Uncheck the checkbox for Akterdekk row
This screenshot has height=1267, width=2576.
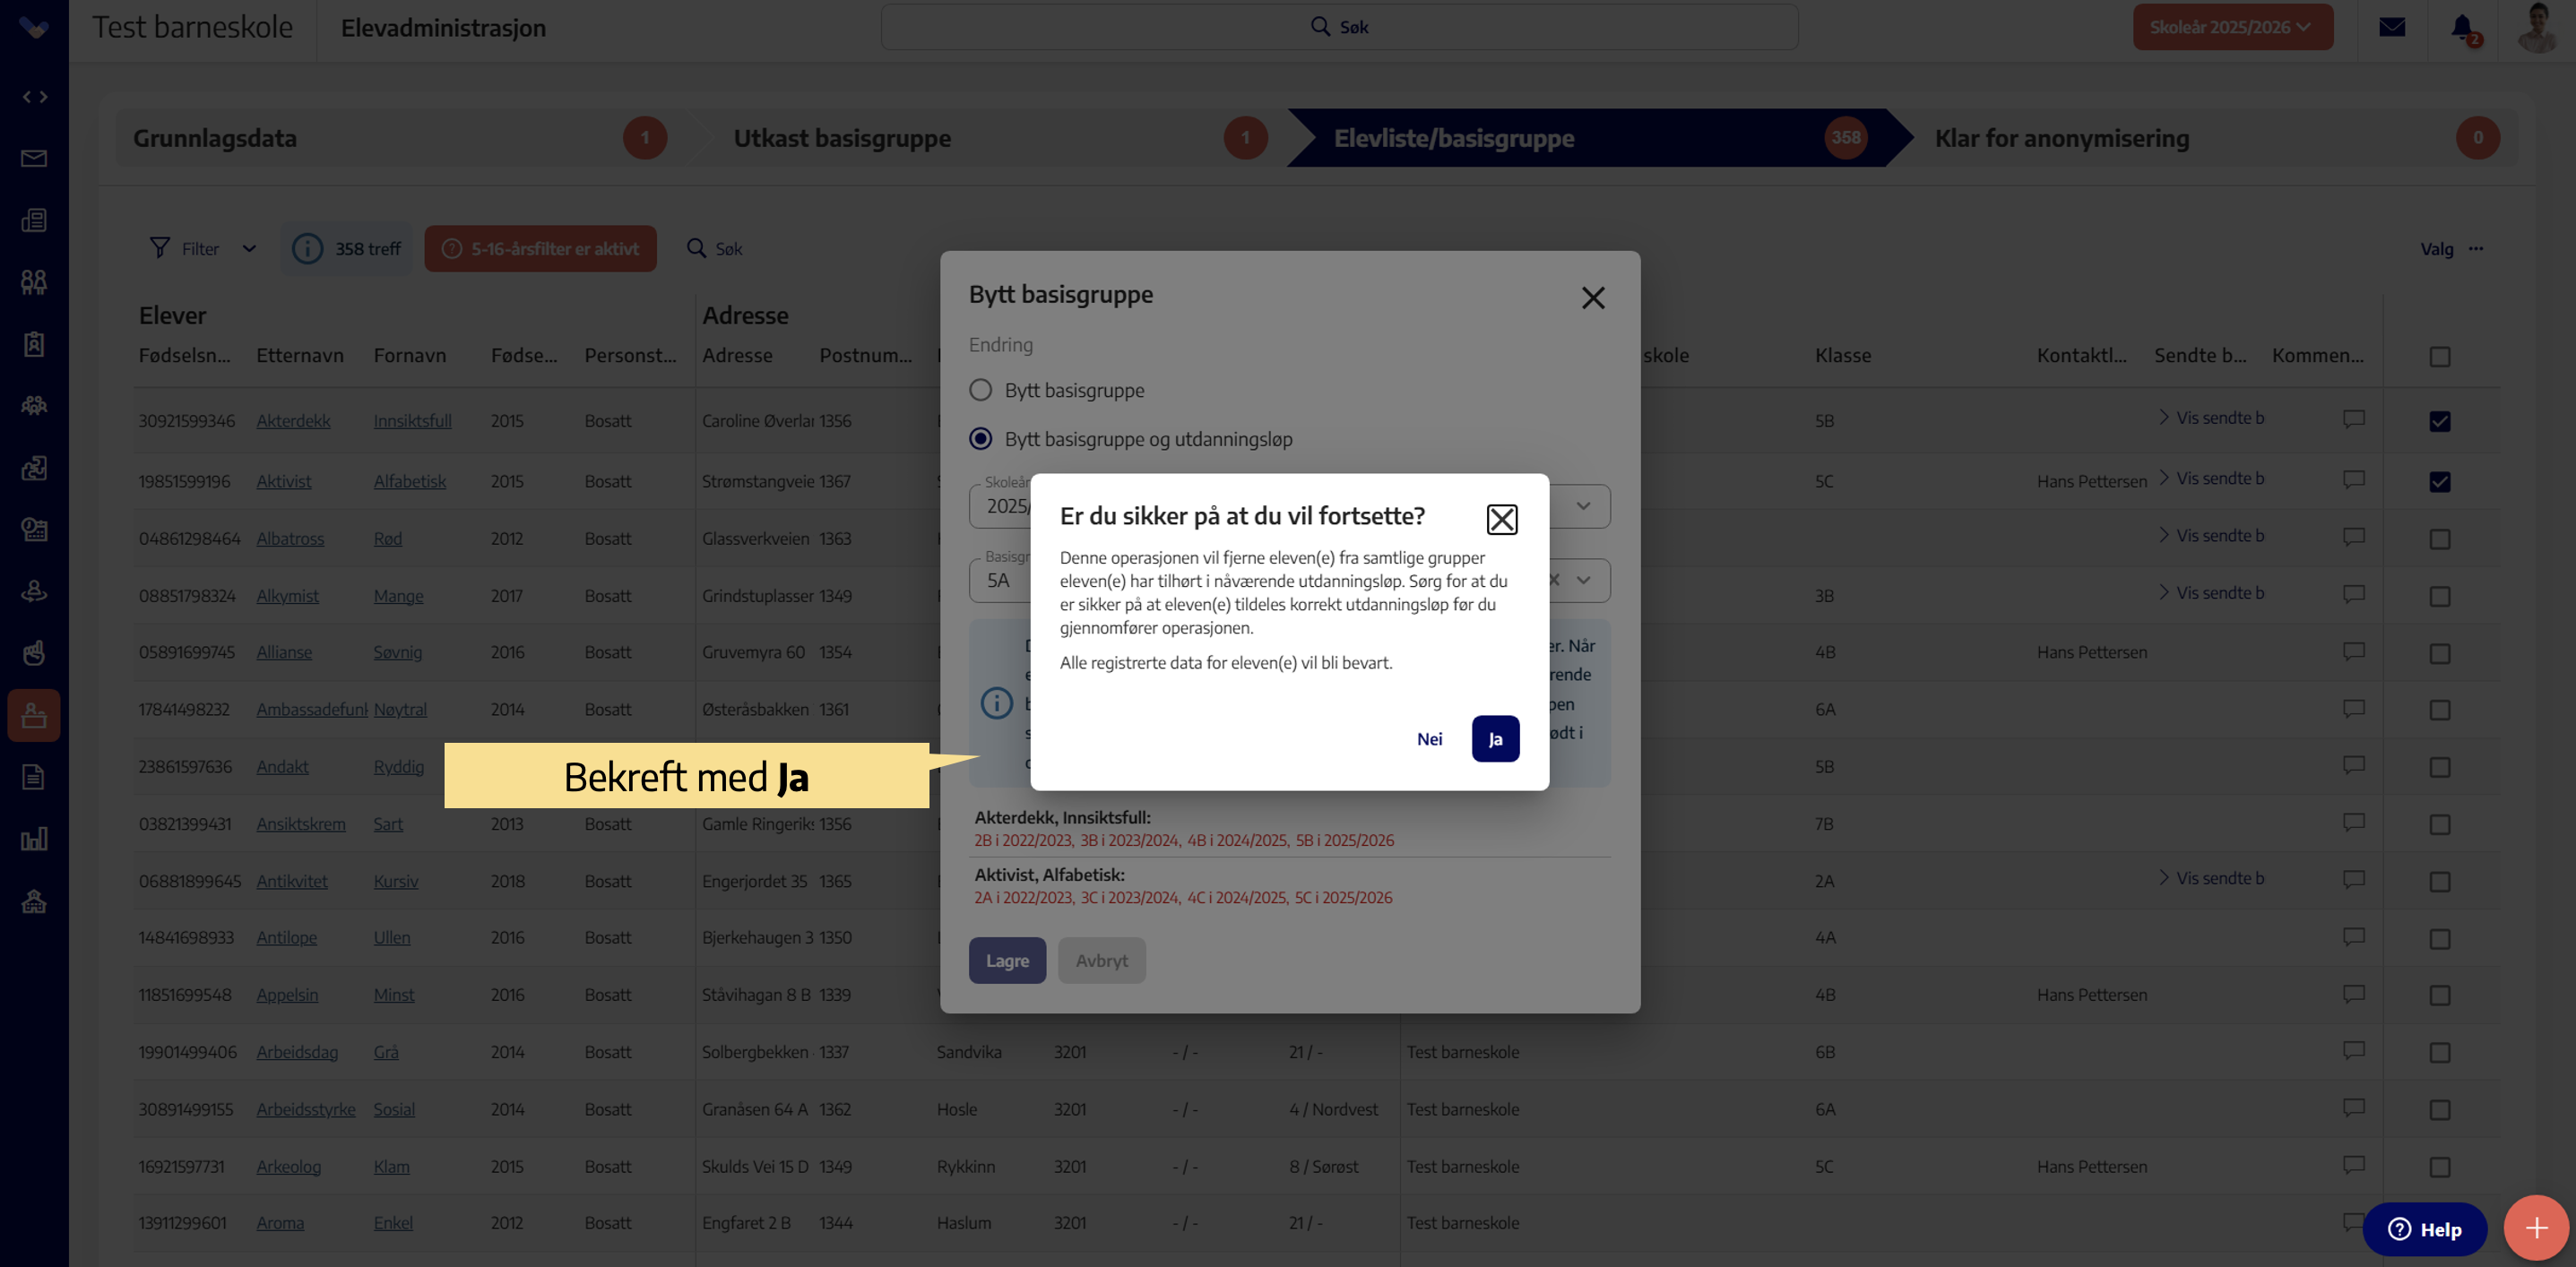[x=2440, y=421]
